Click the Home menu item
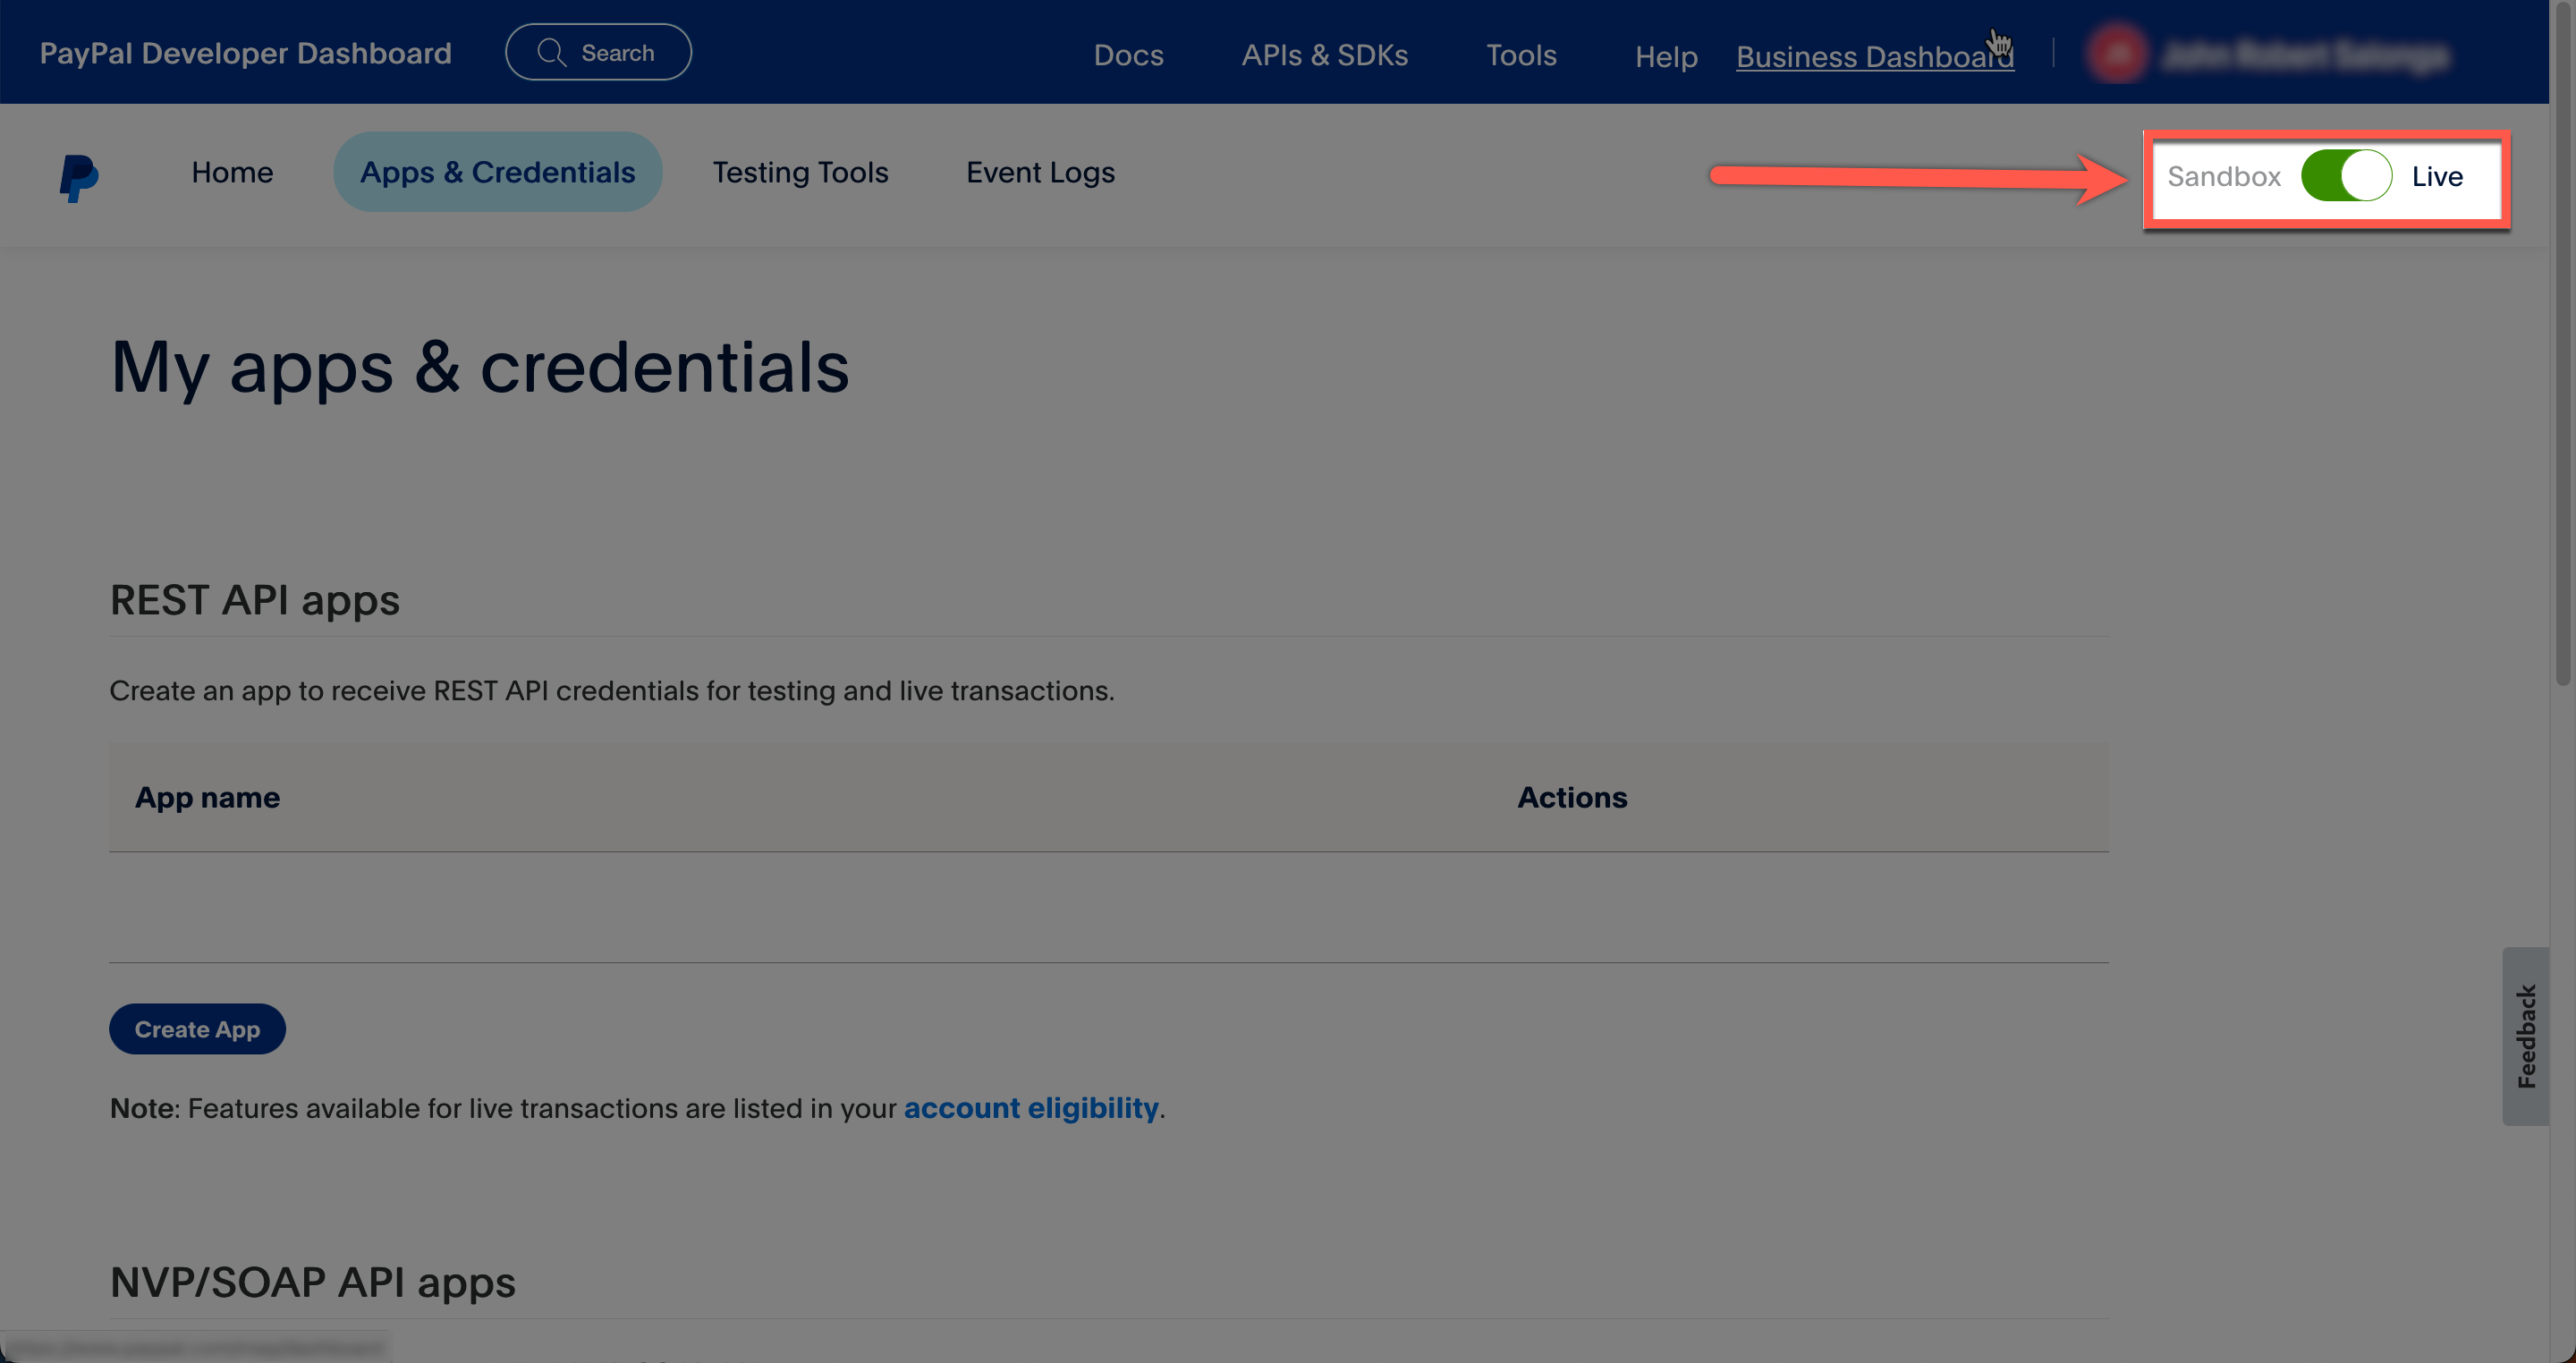Screen dimensions: 2576x1363 232,170
